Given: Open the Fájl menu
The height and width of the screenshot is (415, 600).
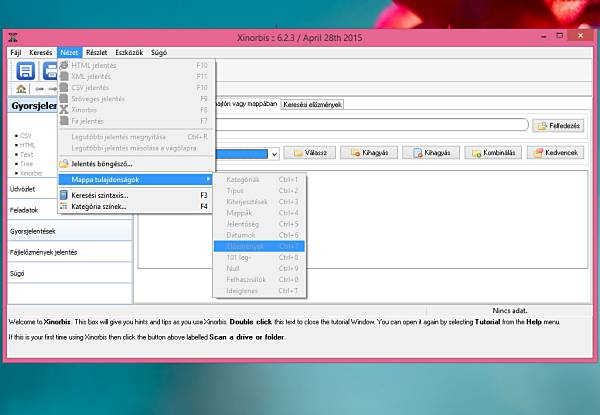Looking at the screenshot, I should (x=16, y=52).
